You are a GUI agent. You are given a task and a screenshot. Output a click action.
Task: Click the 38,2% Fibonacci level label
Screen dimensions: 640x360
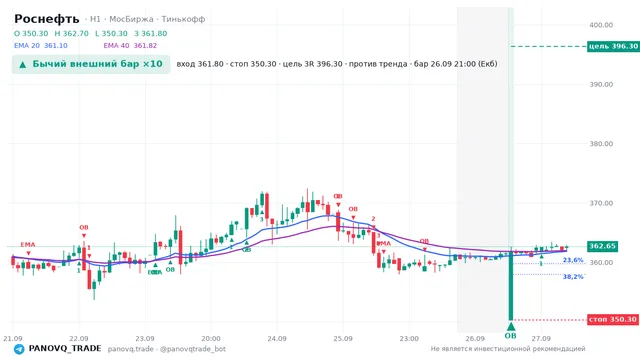(573, 277)
